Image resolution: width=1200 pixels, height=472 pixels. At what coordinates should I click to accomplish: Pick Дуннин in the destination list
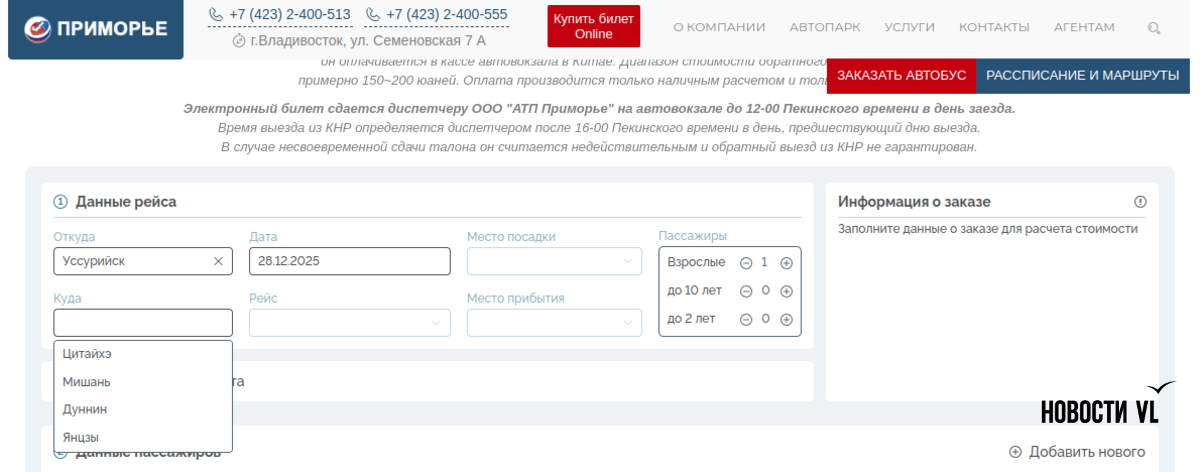(85, 410)
